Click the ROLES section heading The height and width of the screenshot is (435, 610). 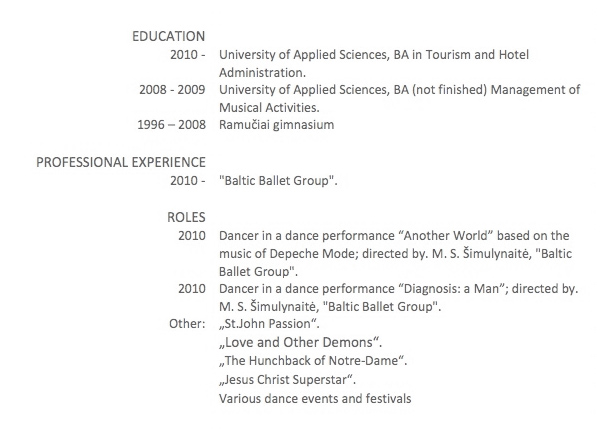(186, 217)
